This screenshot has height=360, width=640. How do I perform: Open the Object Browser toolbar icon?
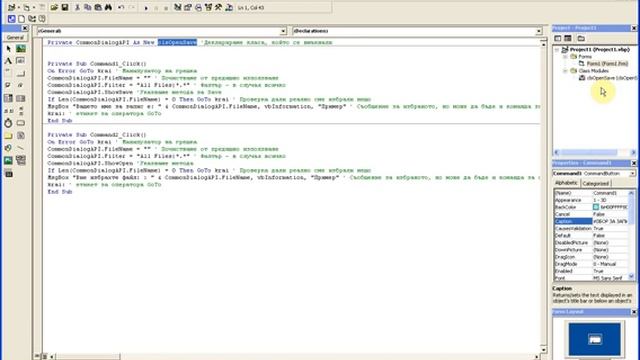coord(209,7)
